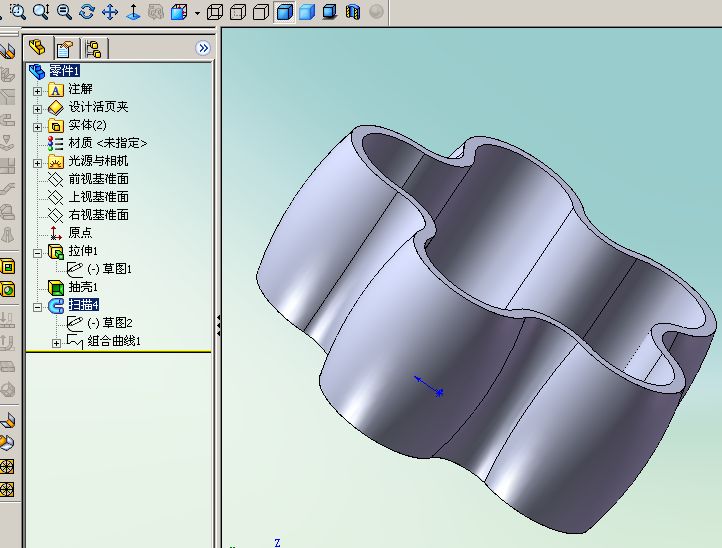Toggle the Section View icon
This screenshot has width=722, height=548.
(x=353, y=12)
